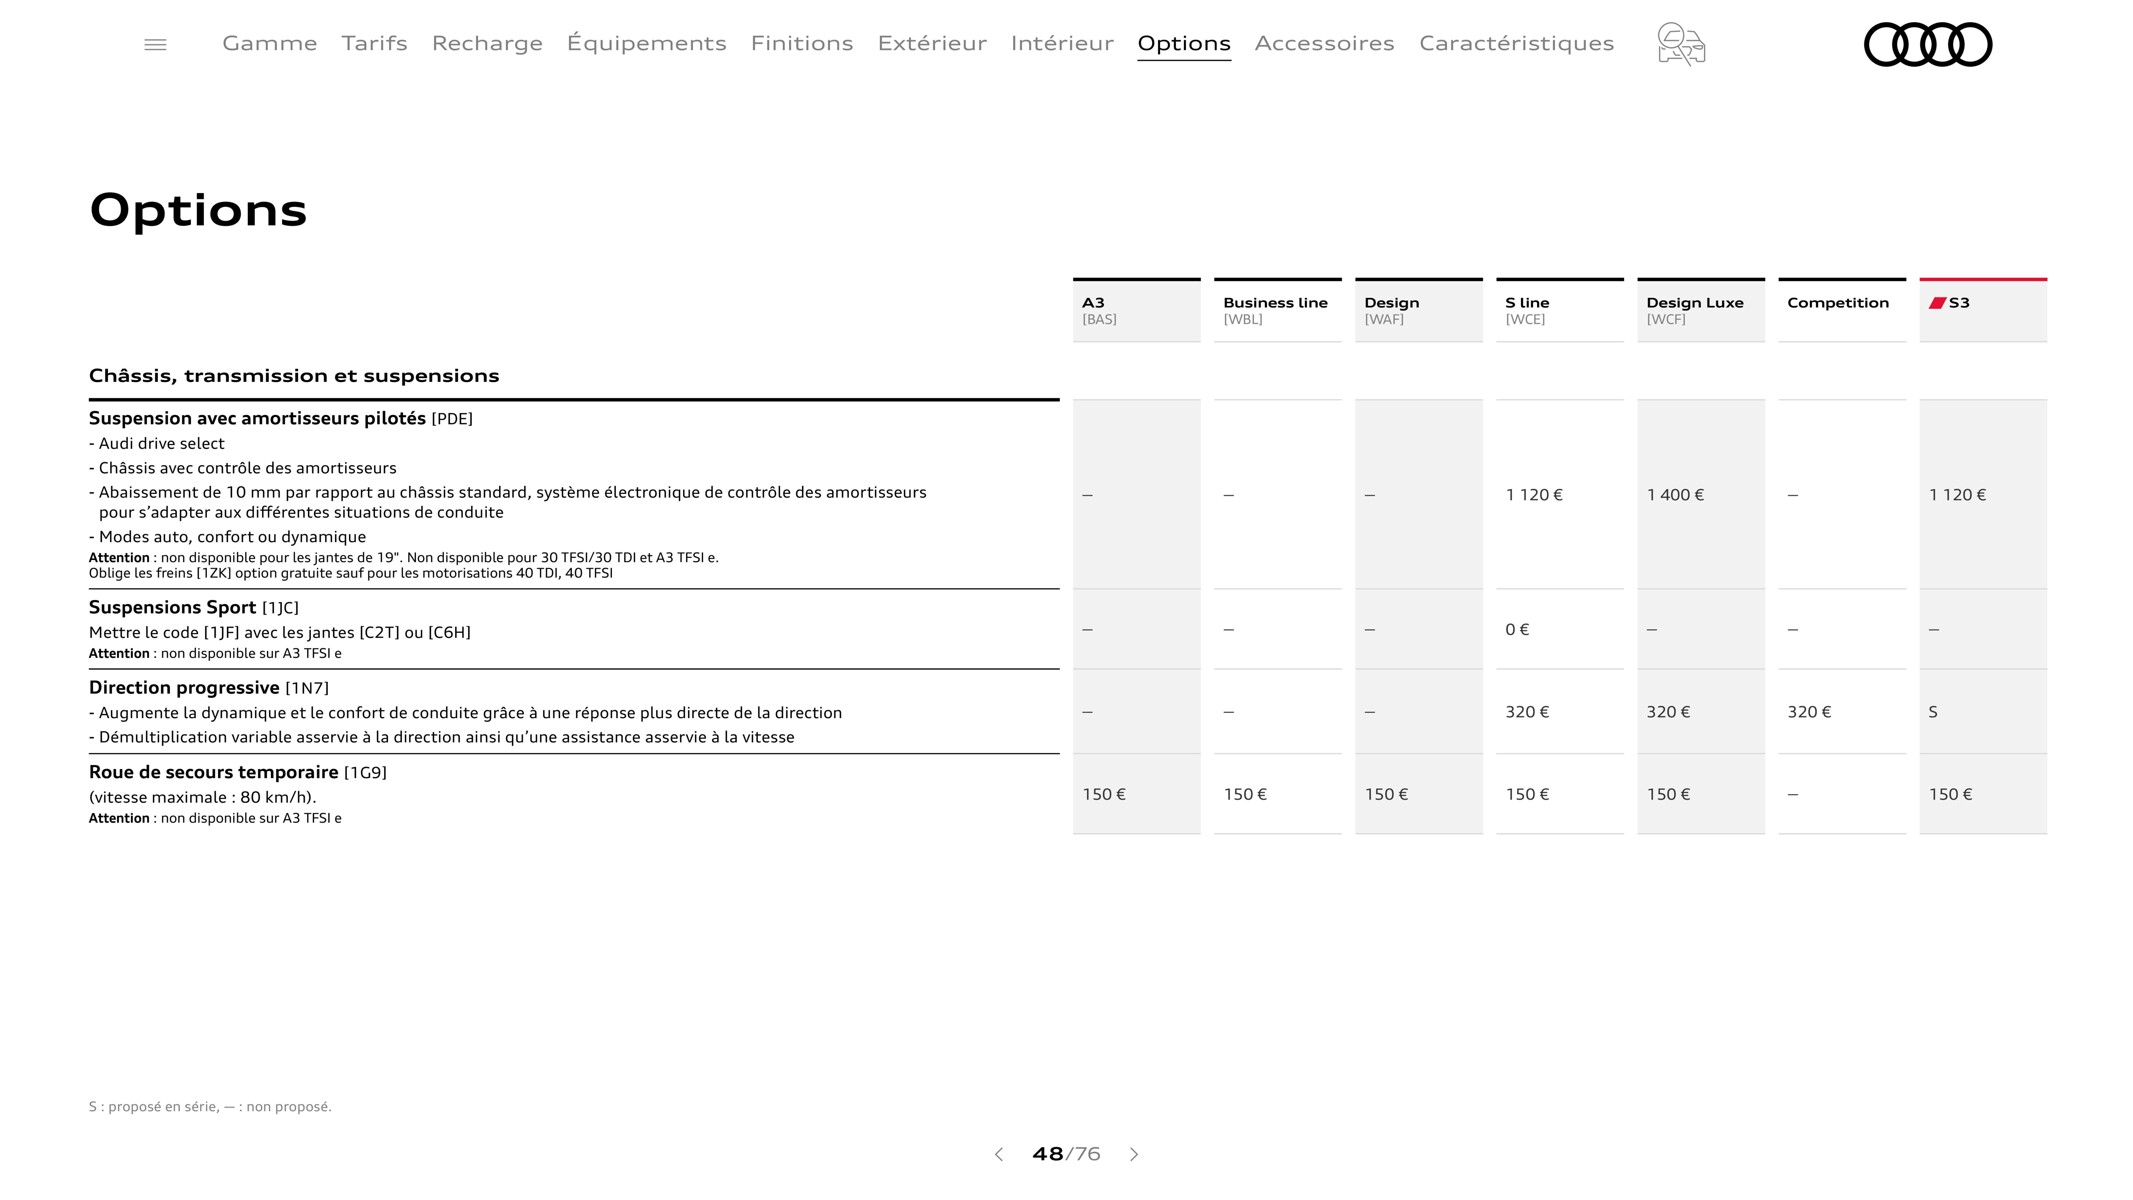Image resolution: width=2133 pixels, height=1200 pixels.
Task: Click the vitesse maximale 80 km/h line
Action: tap(203, 798)
